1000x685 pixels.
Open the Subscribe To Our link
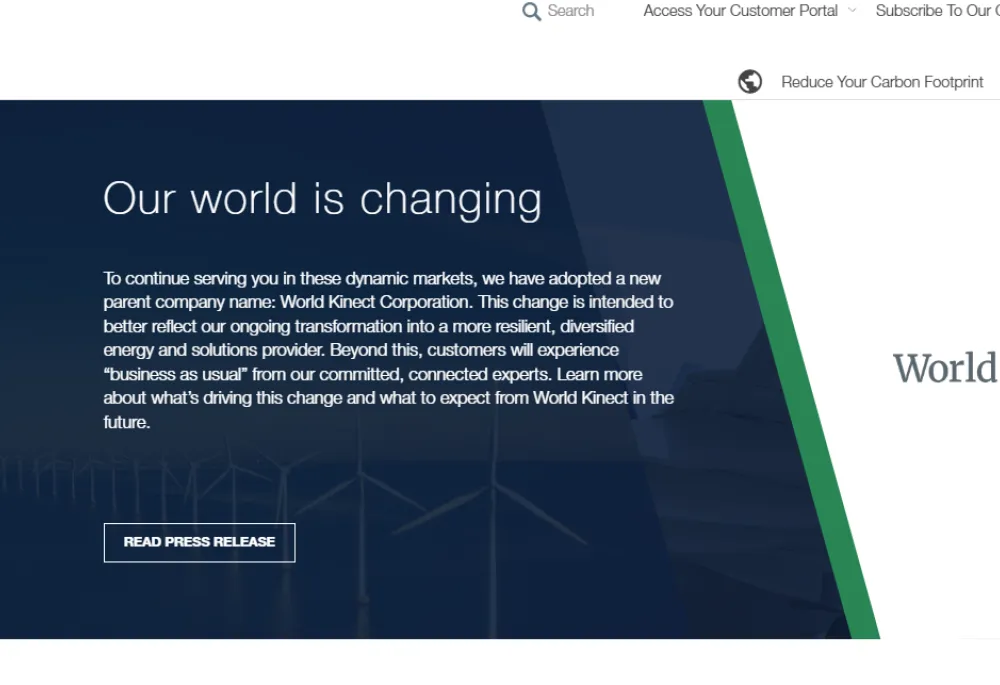tap(938, 11)
